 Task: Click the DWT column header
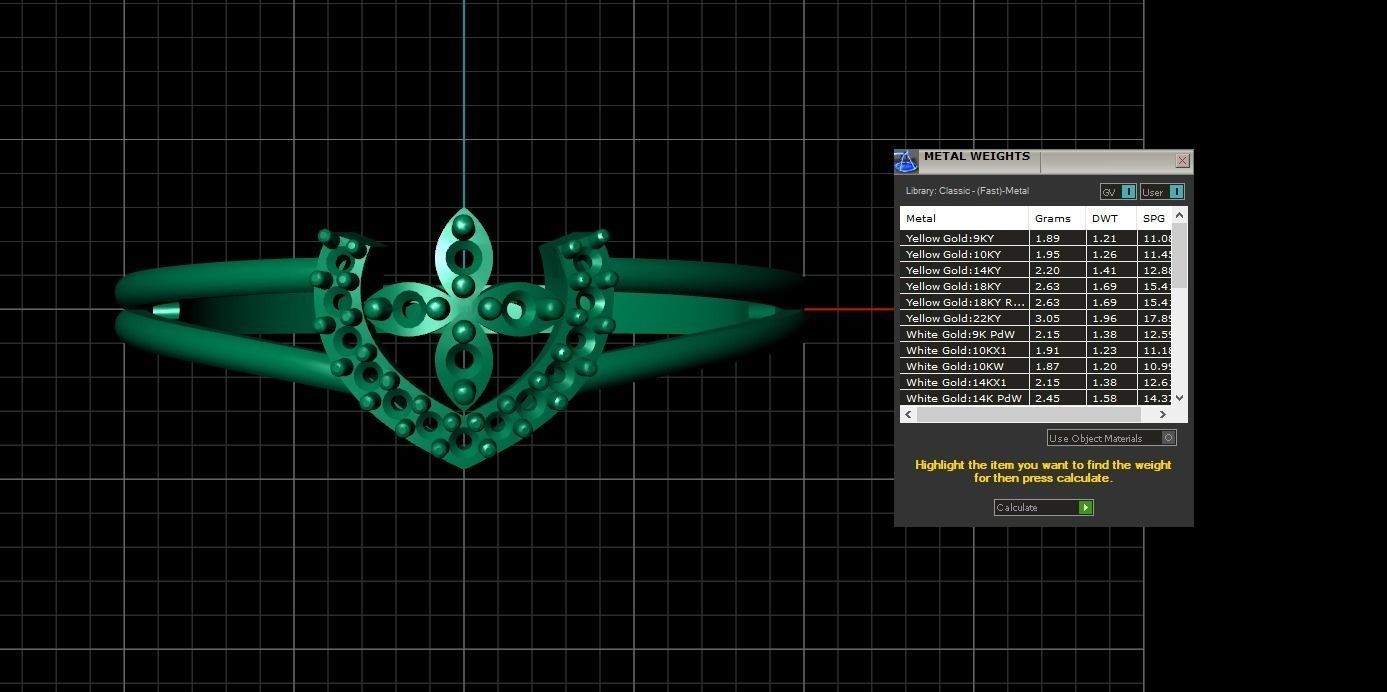(x=1111, y=218)
